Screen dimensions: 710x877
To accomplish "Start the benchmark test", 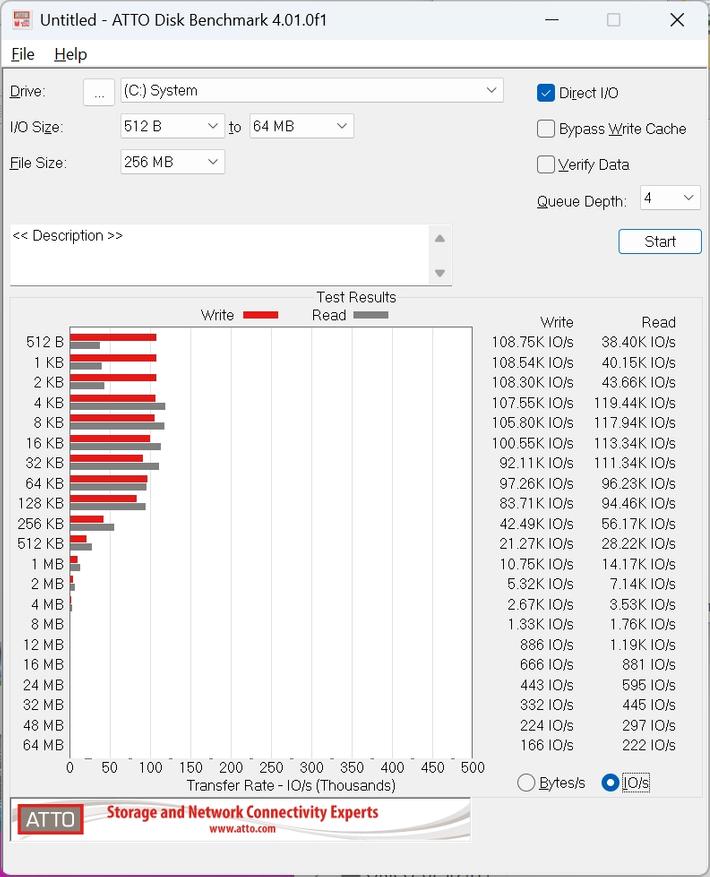I will 660,242.
